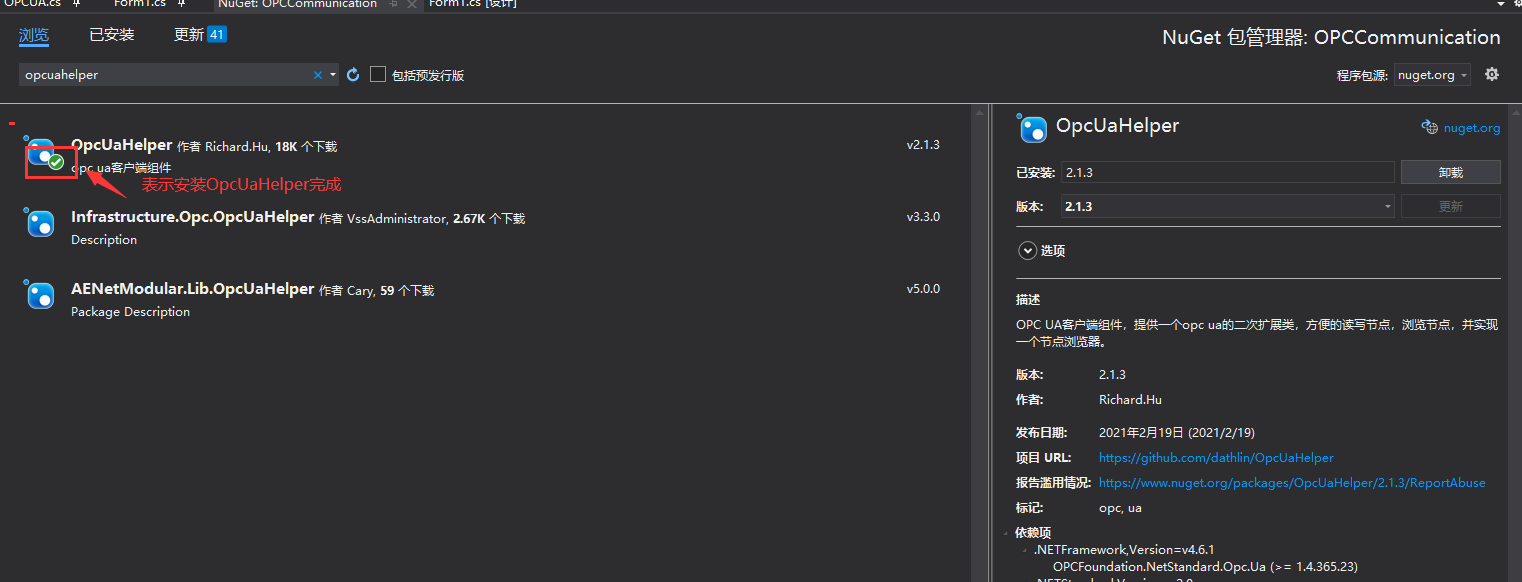Open the OPCUA.cs document tab
The width and height of the screenshot is (1522, 582).
point(32,4)
